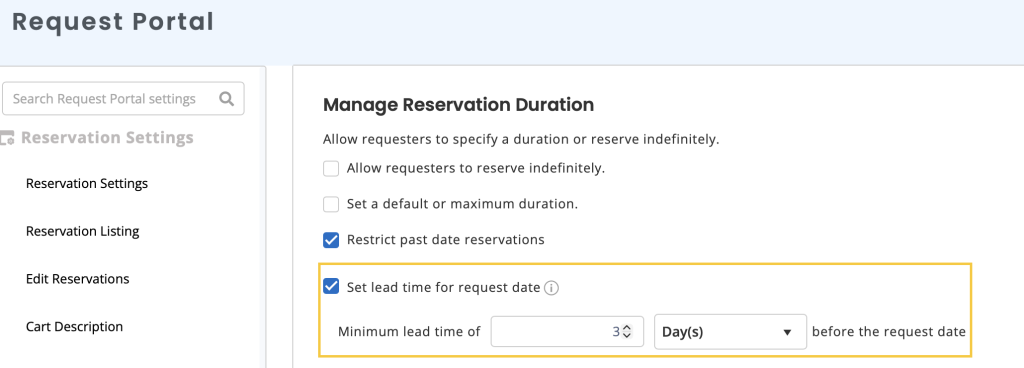The image size is (1024, 368).
Task: Click the 'Minimum lead time of' label
Action: click(409, 331)
